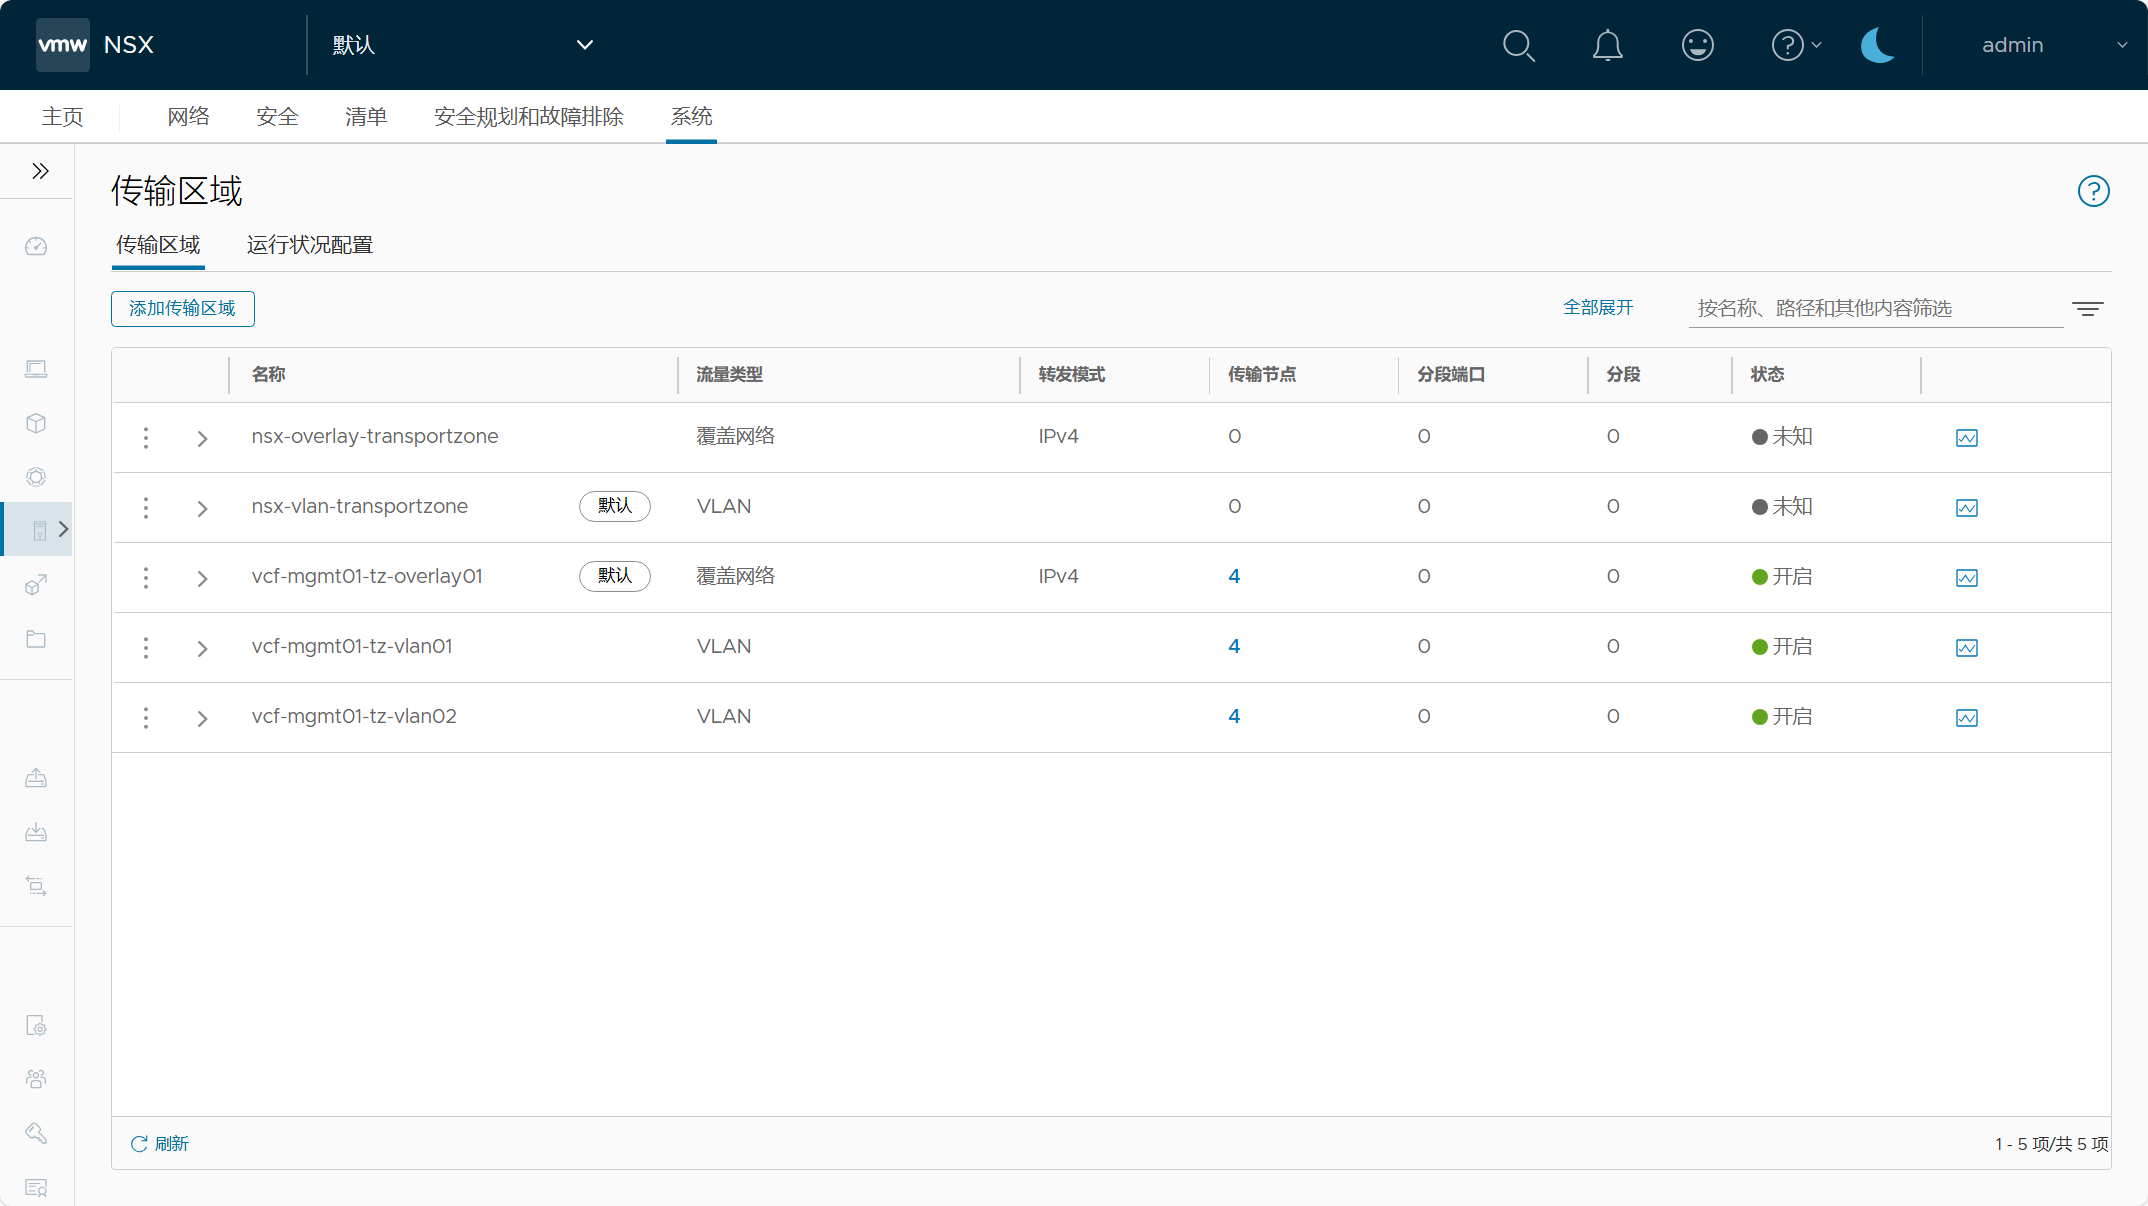
Task: Open the header help menu
Action: point(1796,45)
